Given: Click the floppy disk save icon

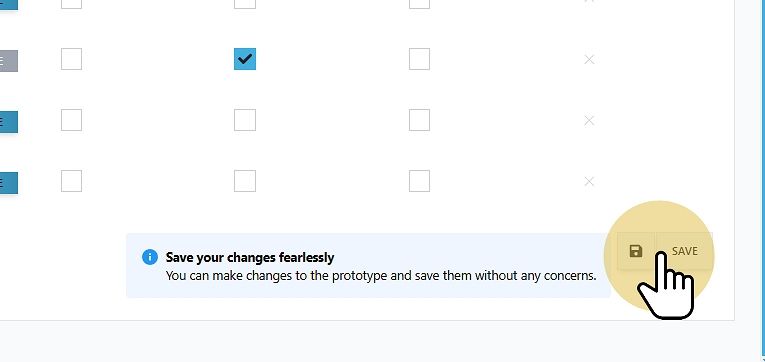Looking at the screenshot, I should tap(635, 251).
